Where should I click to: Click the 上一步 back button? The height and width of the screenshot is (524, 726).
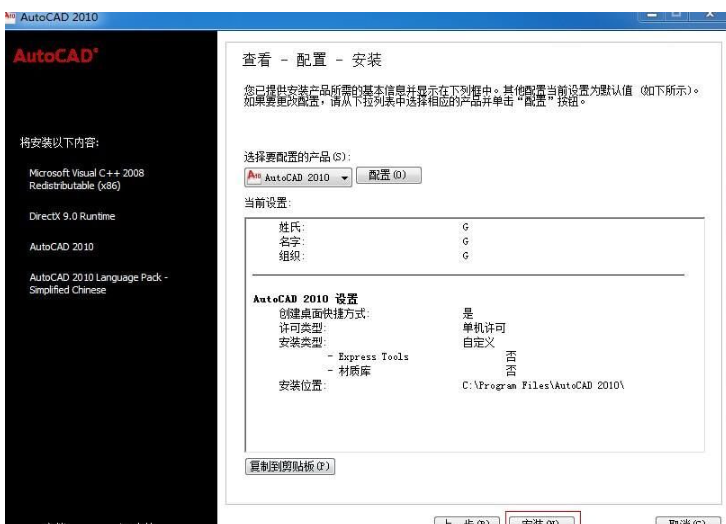[x=467, y=520]
